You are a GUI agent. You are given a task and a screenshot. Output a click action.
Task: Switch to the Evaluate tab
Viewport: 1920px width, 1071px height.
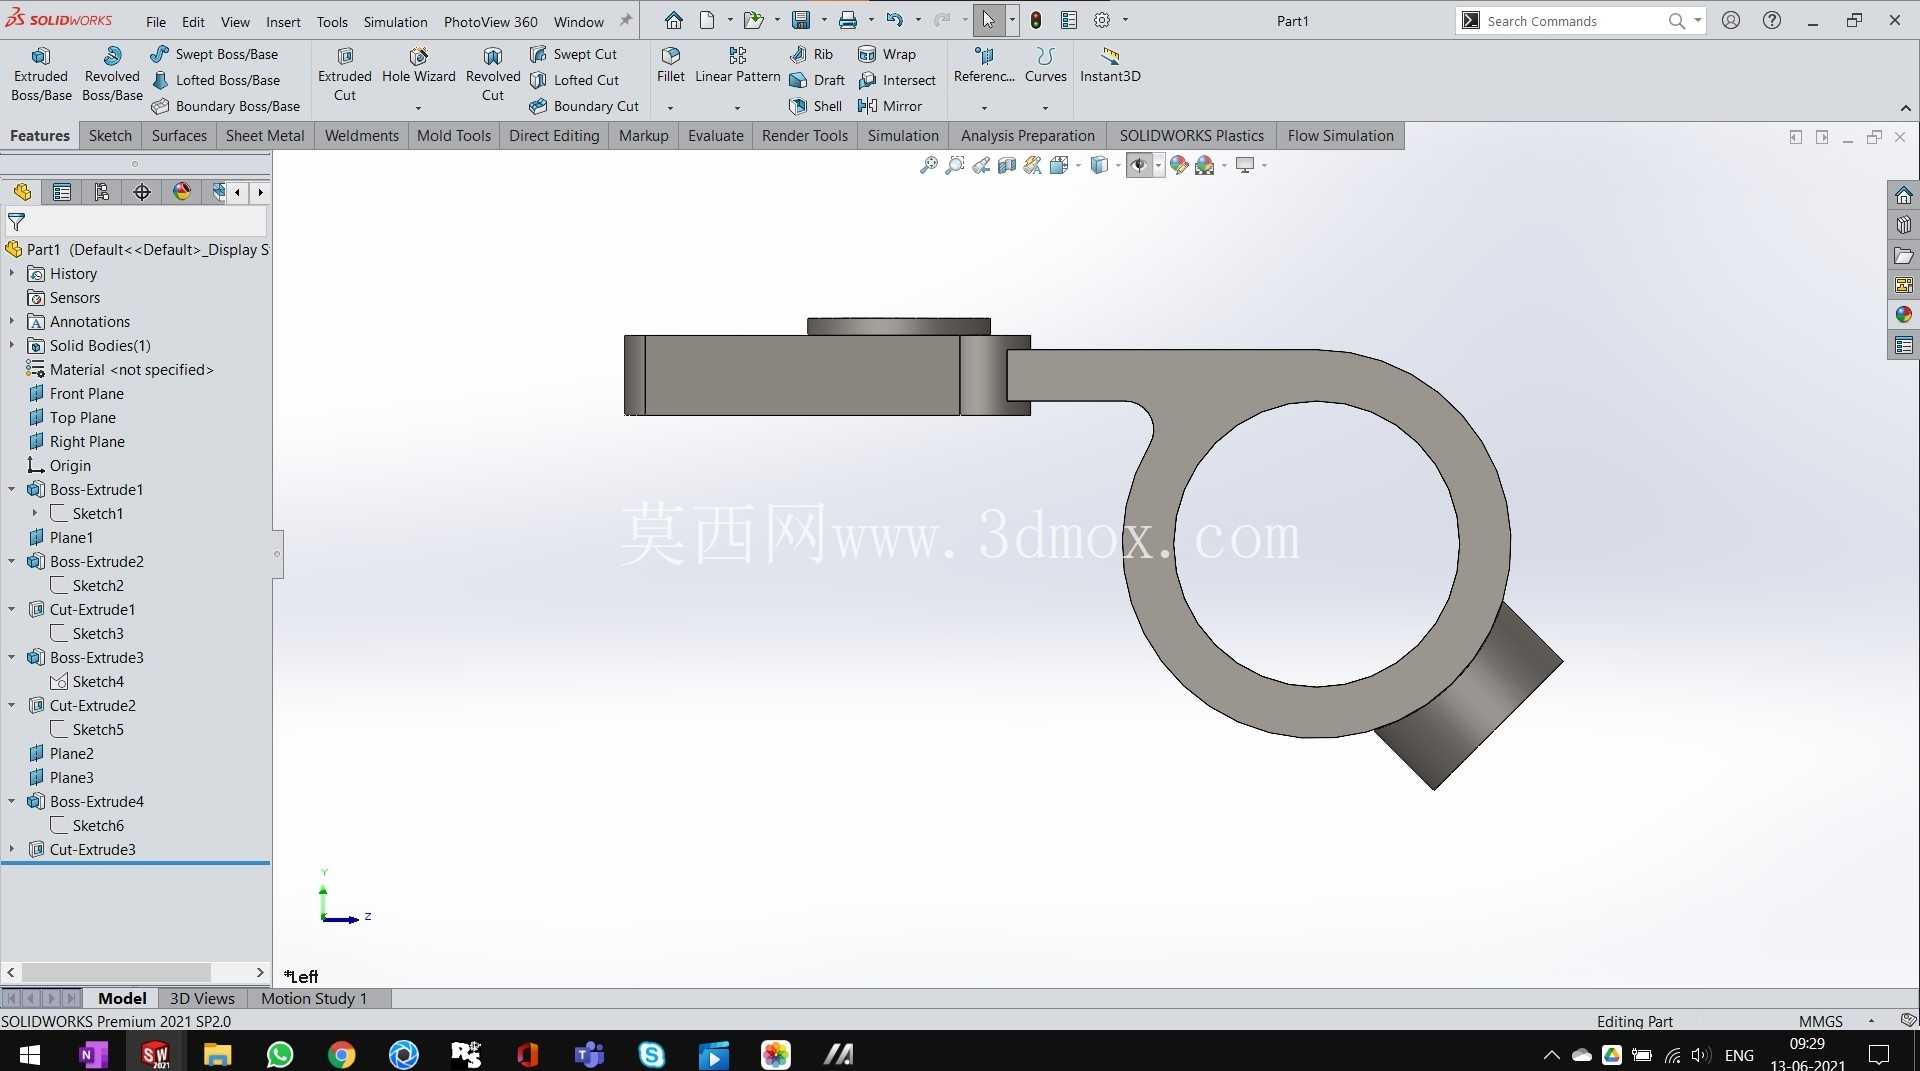click(x=715, y=136)
